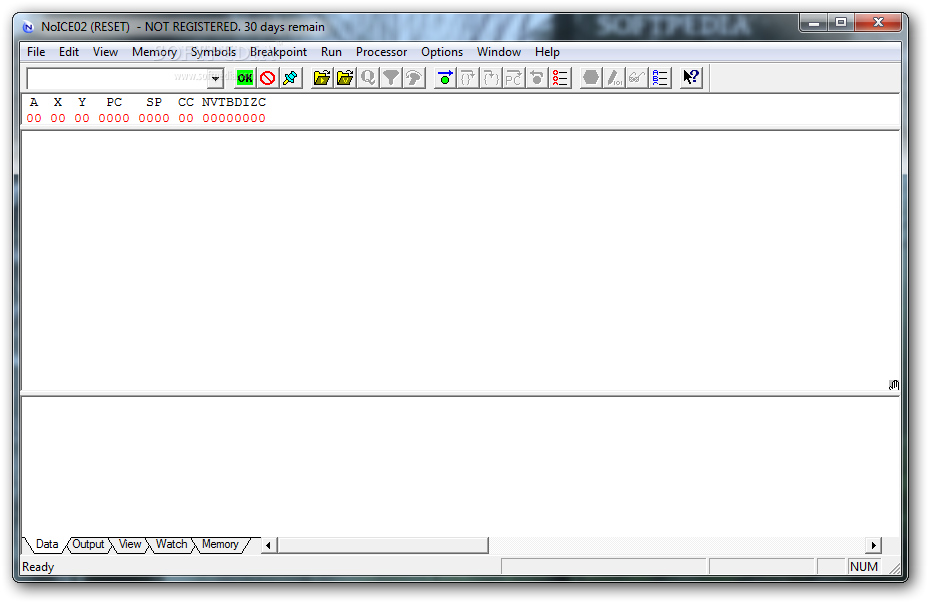Click the gray ear listen icon

click(414, 78)
